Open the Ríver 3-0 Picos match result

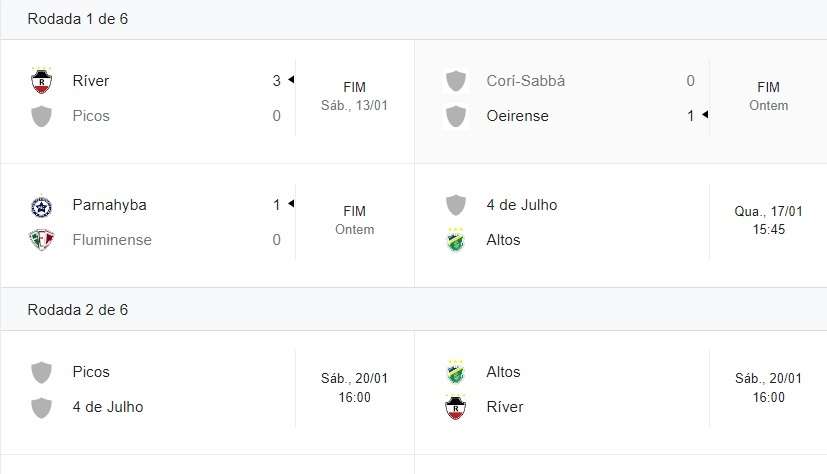(x=207, y=101)
